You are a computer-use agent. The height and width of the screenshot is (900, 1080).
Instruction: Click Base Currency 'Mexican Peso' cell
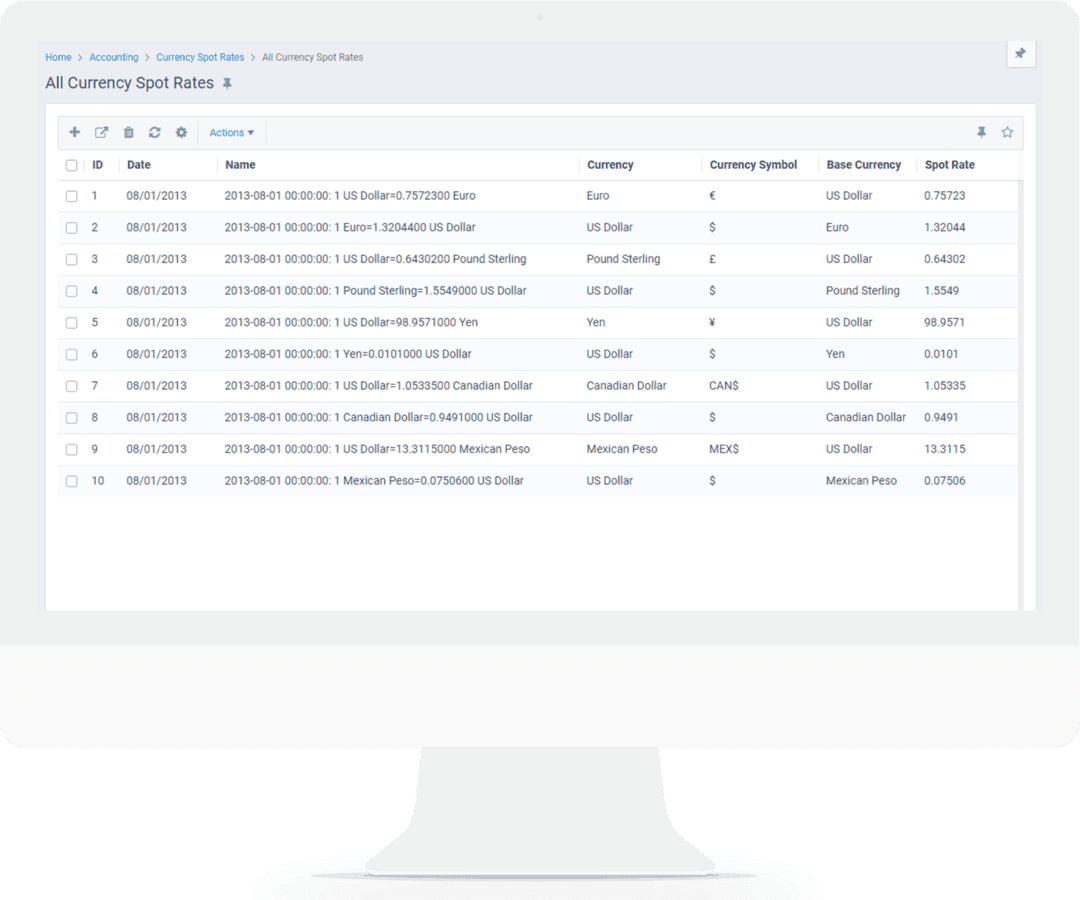click(861, 481)
